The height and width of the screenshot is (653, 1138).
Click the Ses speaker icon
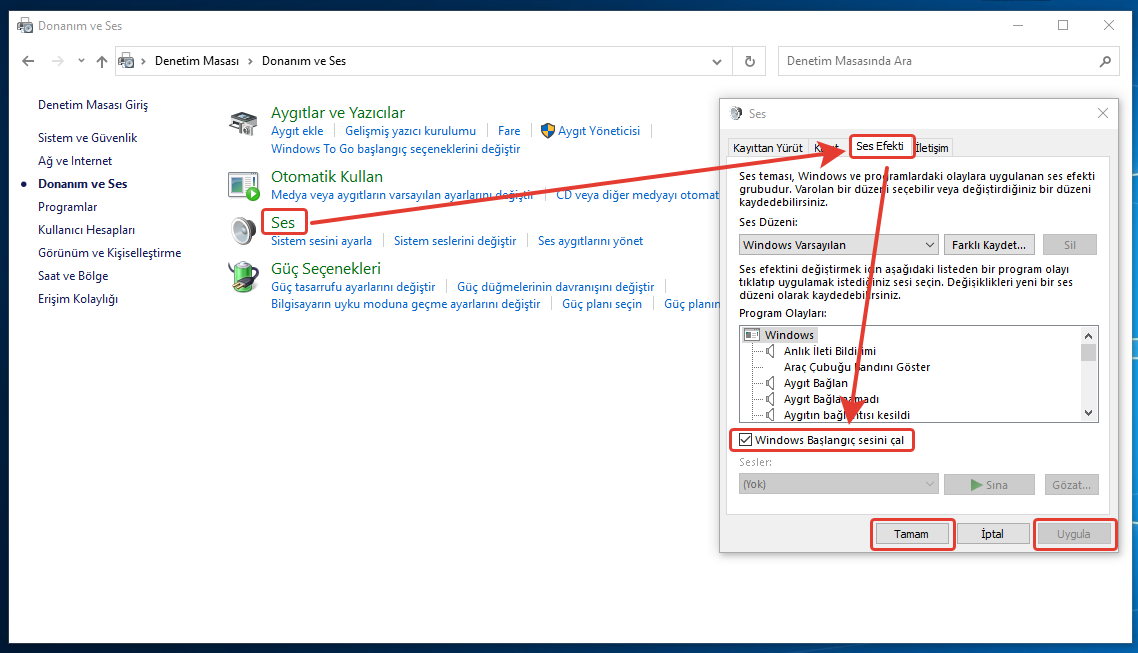243,231
